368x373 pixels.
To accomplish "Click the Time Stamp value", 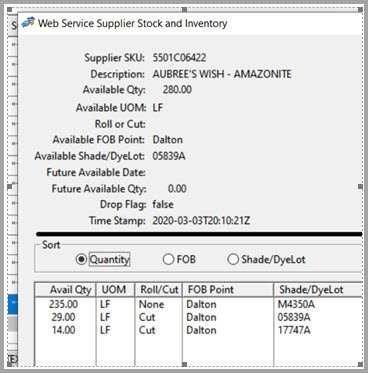I will pyautogui.click(x=201, y=220).
